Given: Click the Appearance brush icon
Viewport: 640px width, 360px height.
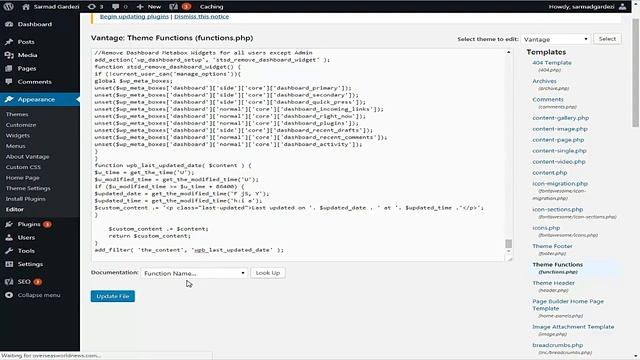Looking at the screenshot, I should (x=9, y=99).
